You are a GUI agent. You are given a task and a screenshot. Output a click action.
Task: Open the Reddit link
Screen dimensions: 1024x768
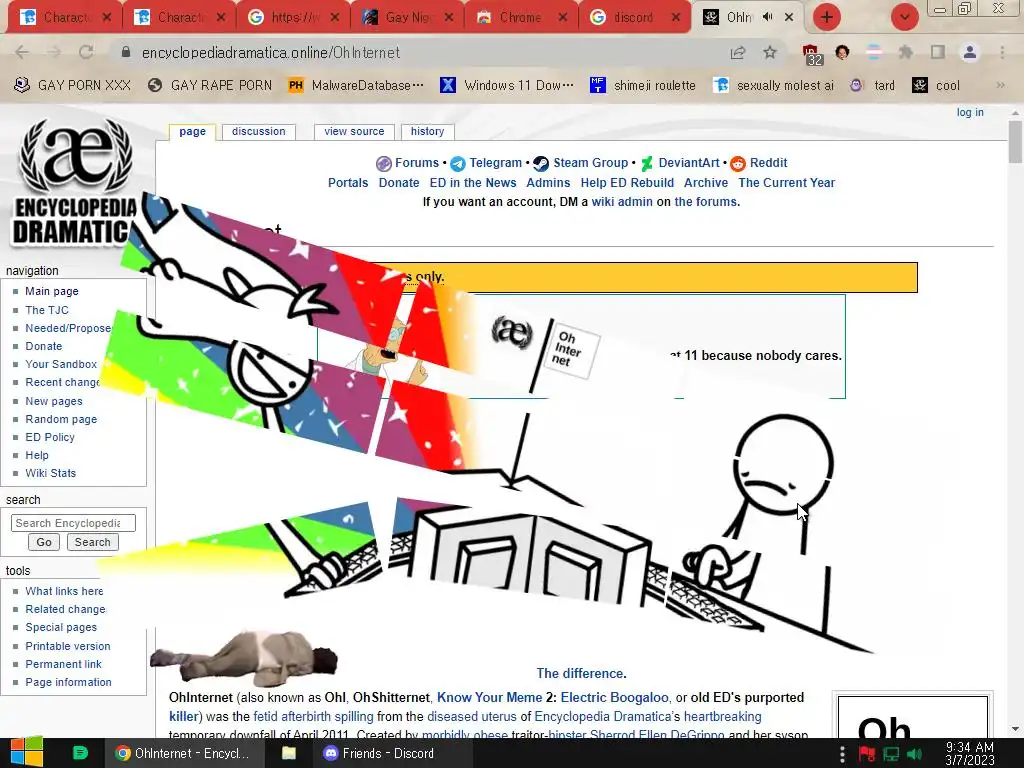coord(768,163)
